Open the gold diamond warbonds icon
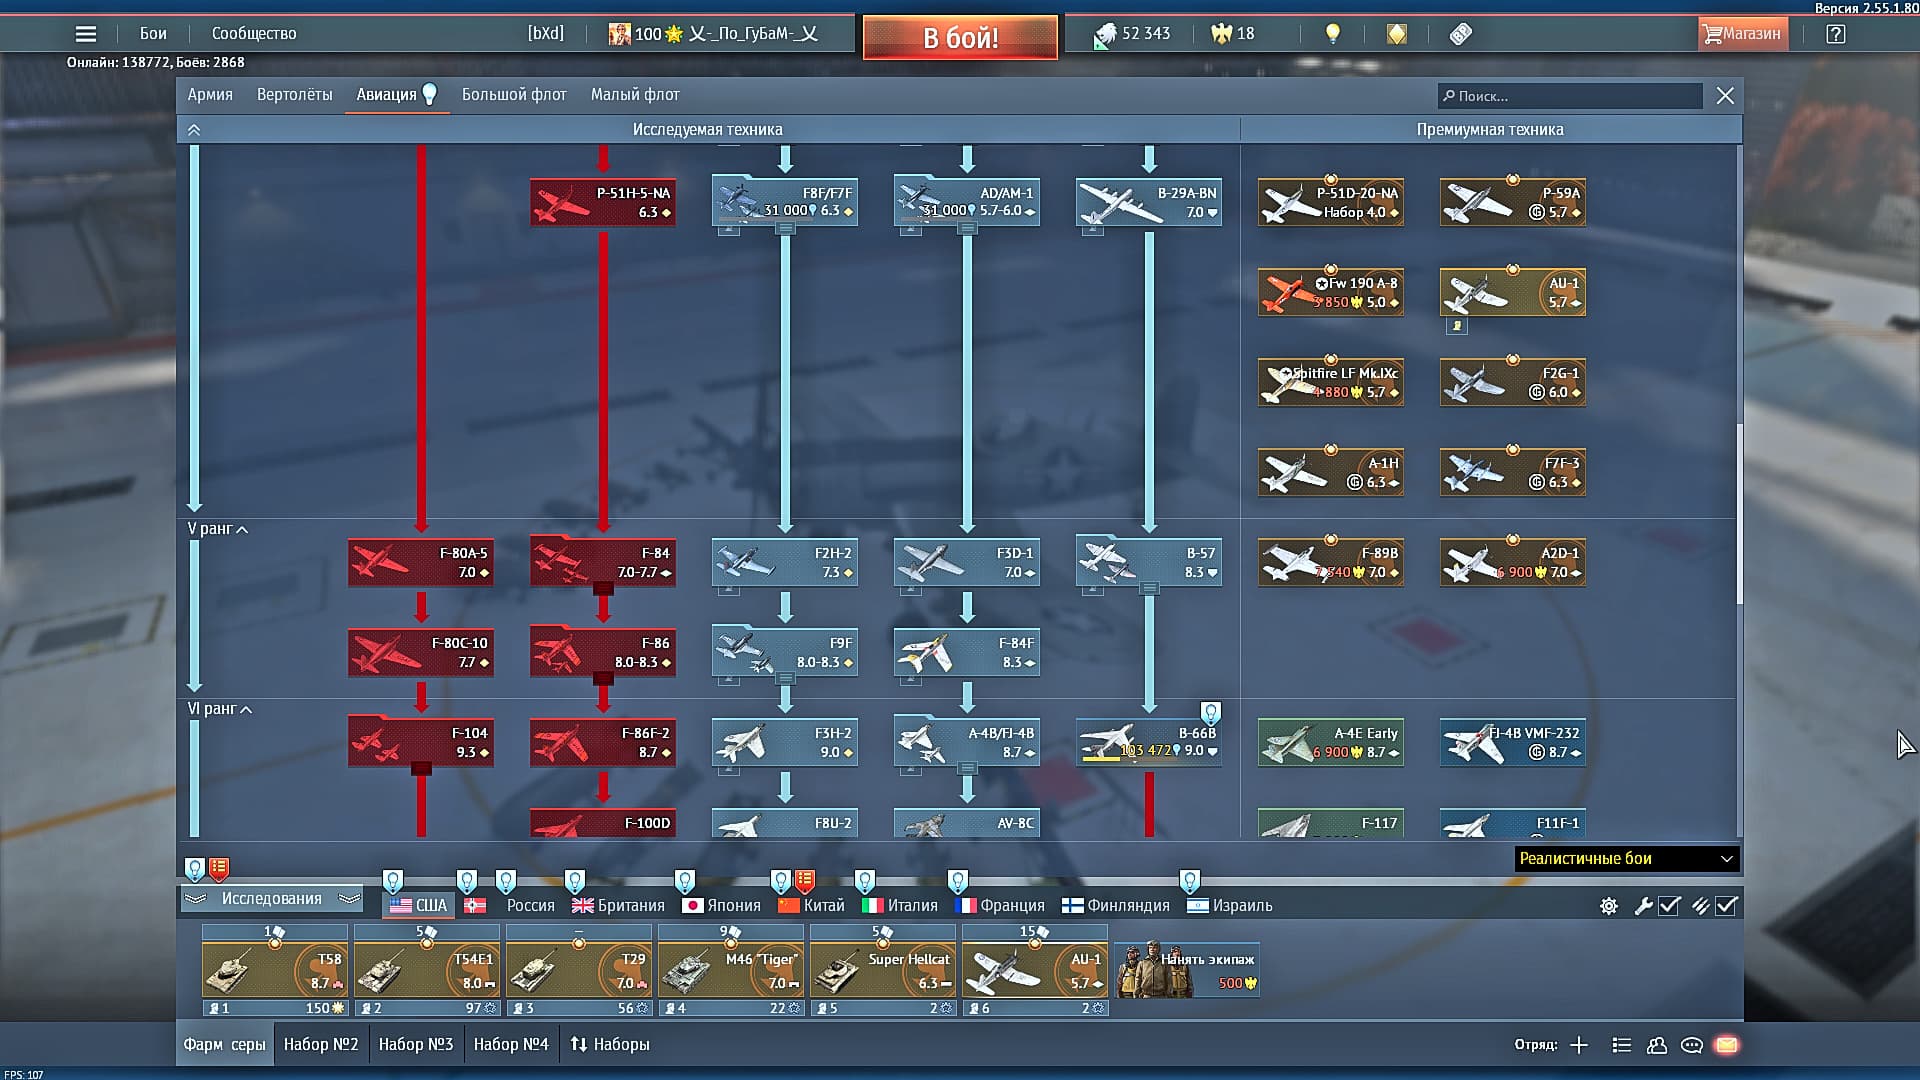Viewport: 1920px width, 1080px height. coord(1396,34)
